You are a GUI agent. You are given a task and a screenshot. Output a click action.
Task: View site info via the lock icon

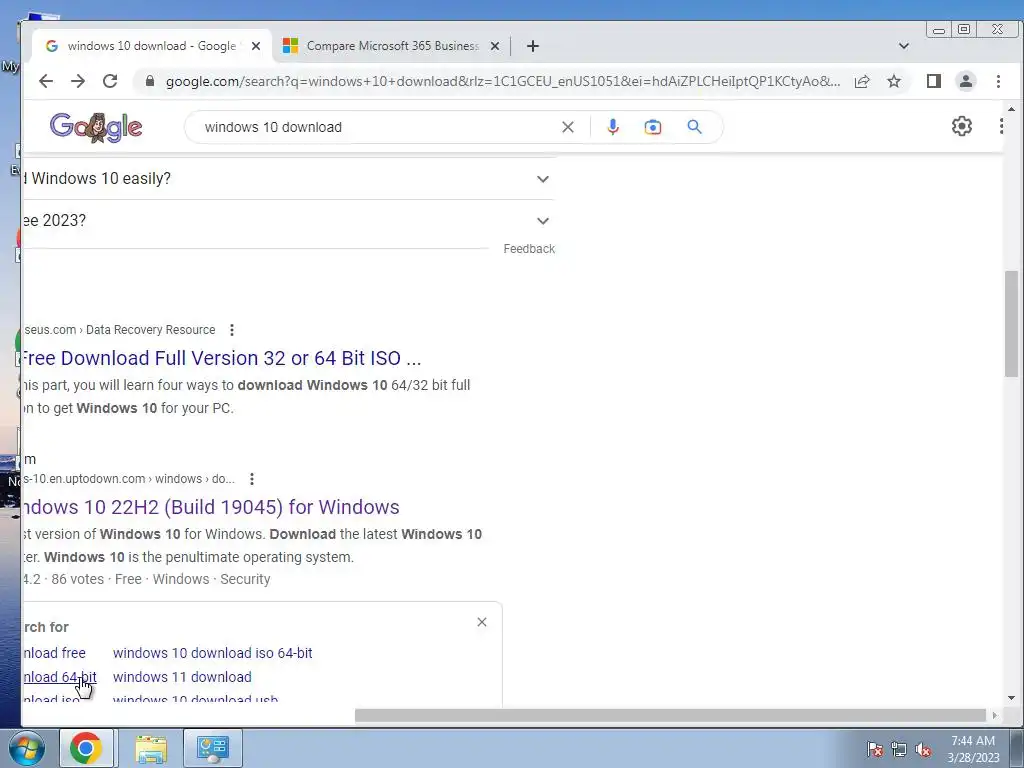click(x=150, y=81)
